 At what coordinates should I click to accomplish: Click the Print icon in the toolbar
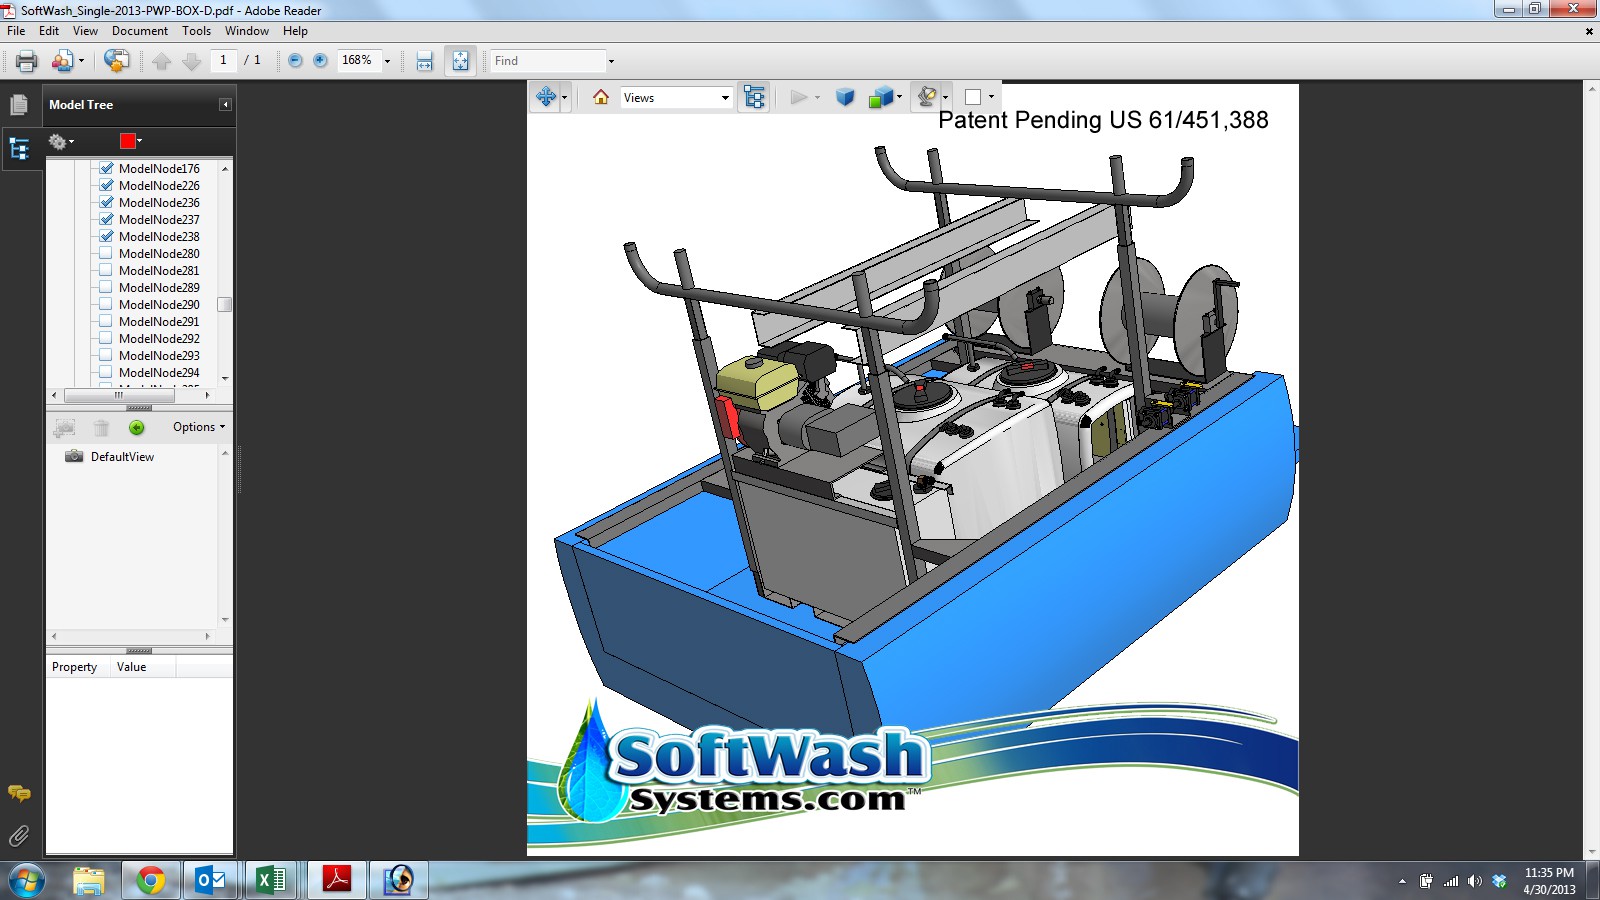pyautogui.click(x=27, y=61)
